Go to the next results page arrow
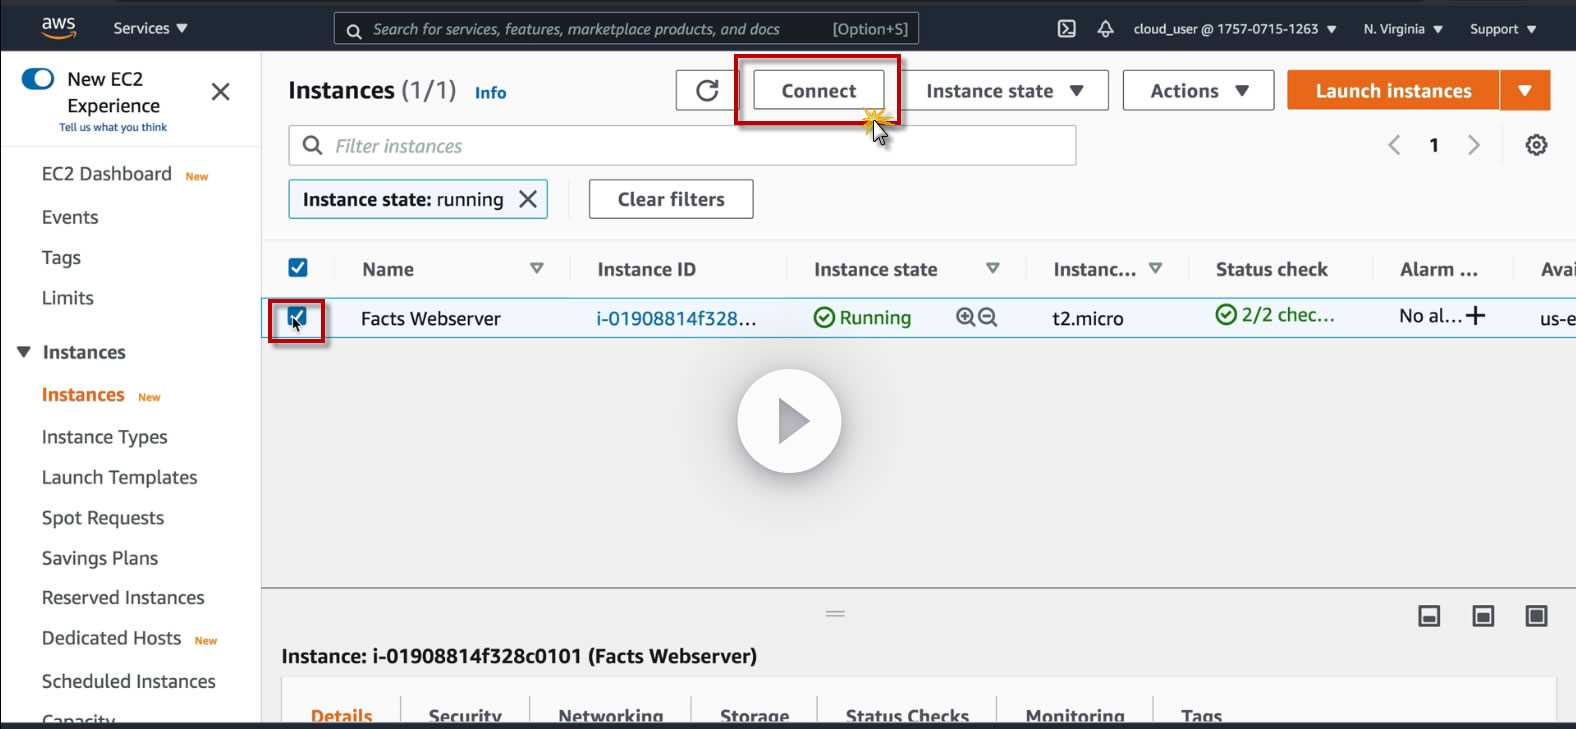 pyautogui.click(x=1473, y=145)
